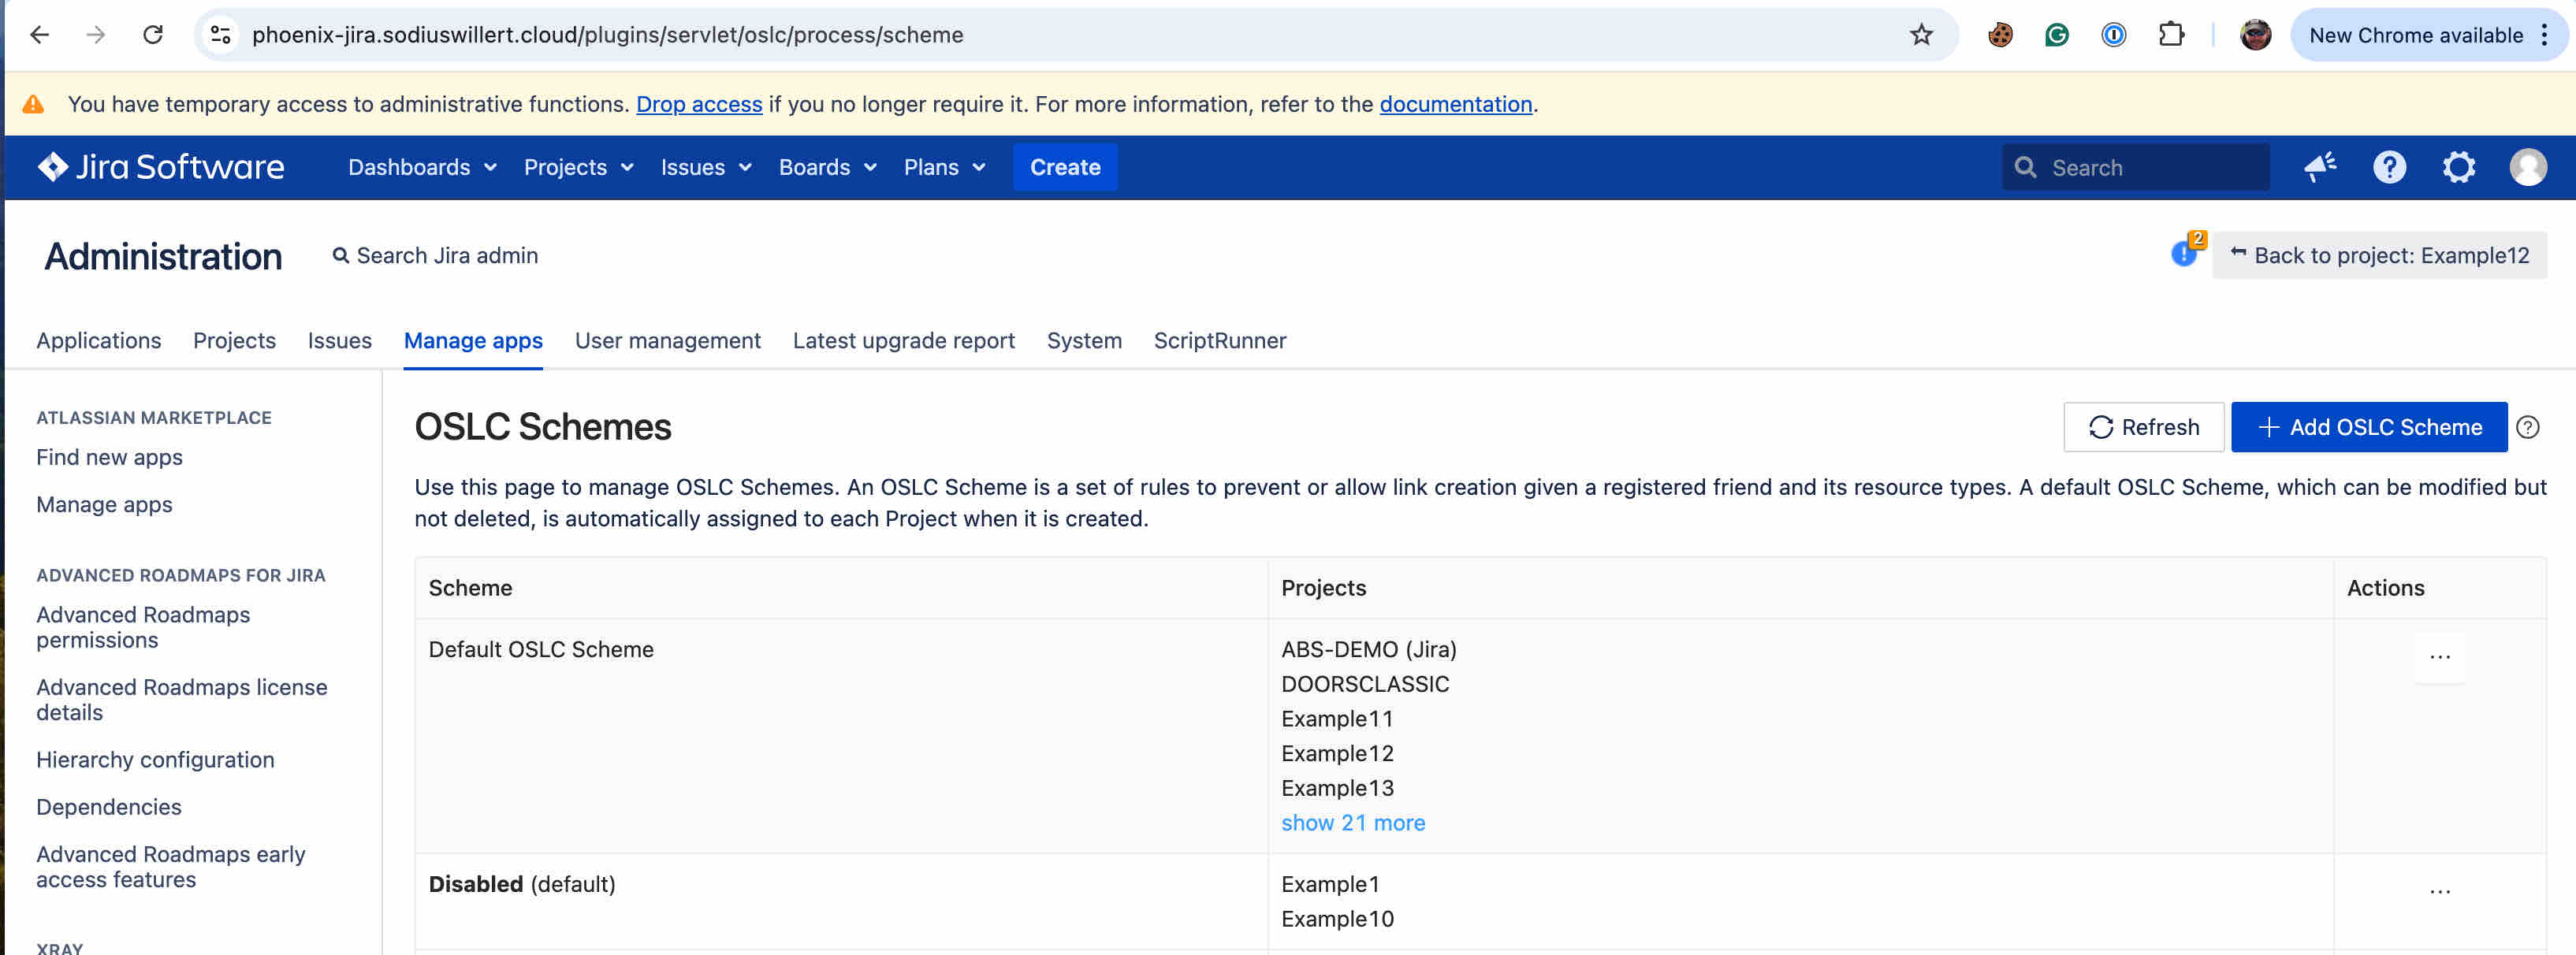The image size is (2576, 955).
Task: Bookmark this page with the star icon
Action: (1921, 35)
